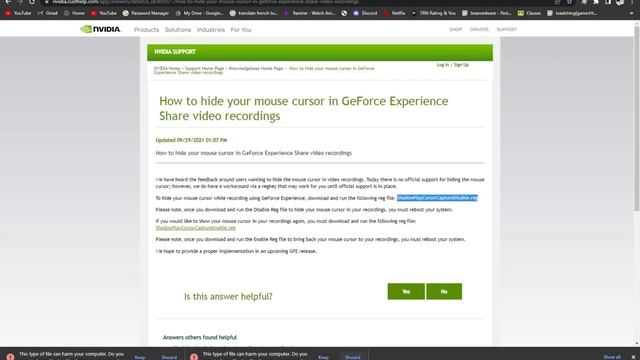Answer Yes to is this helpful
Viewport: 640px width, 360px height.
tap(406, 291)
